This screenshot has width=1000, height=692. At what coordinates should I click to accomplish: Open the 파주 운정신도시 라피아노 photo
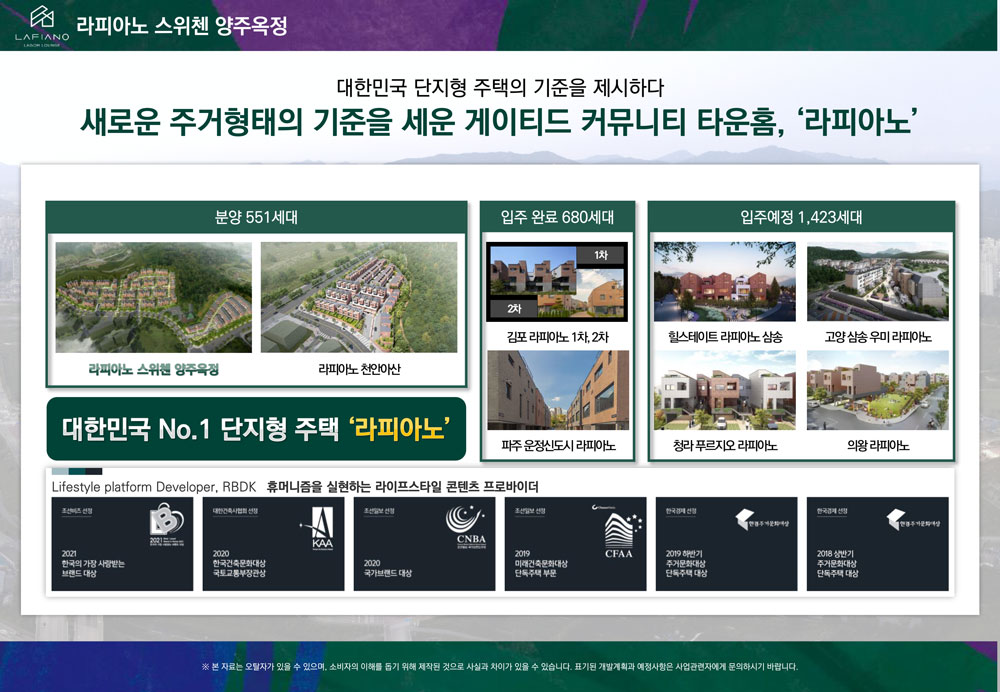click(559, 390)
